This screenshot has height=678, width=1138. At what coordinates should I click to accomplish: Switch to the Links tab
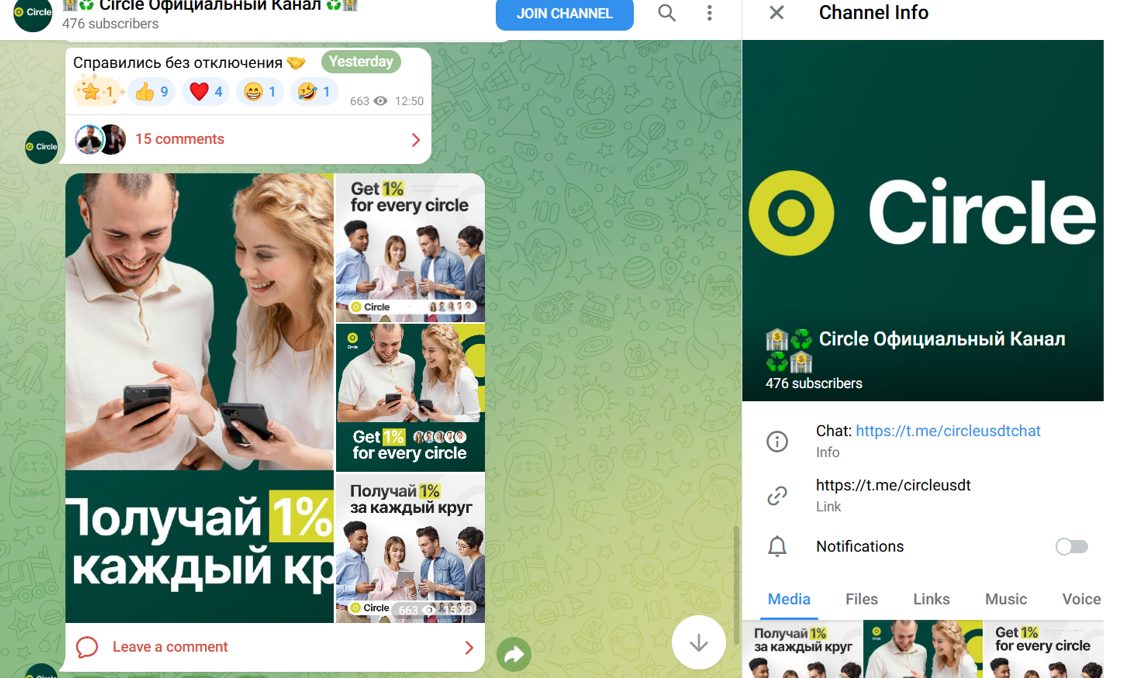coord(931,599)
